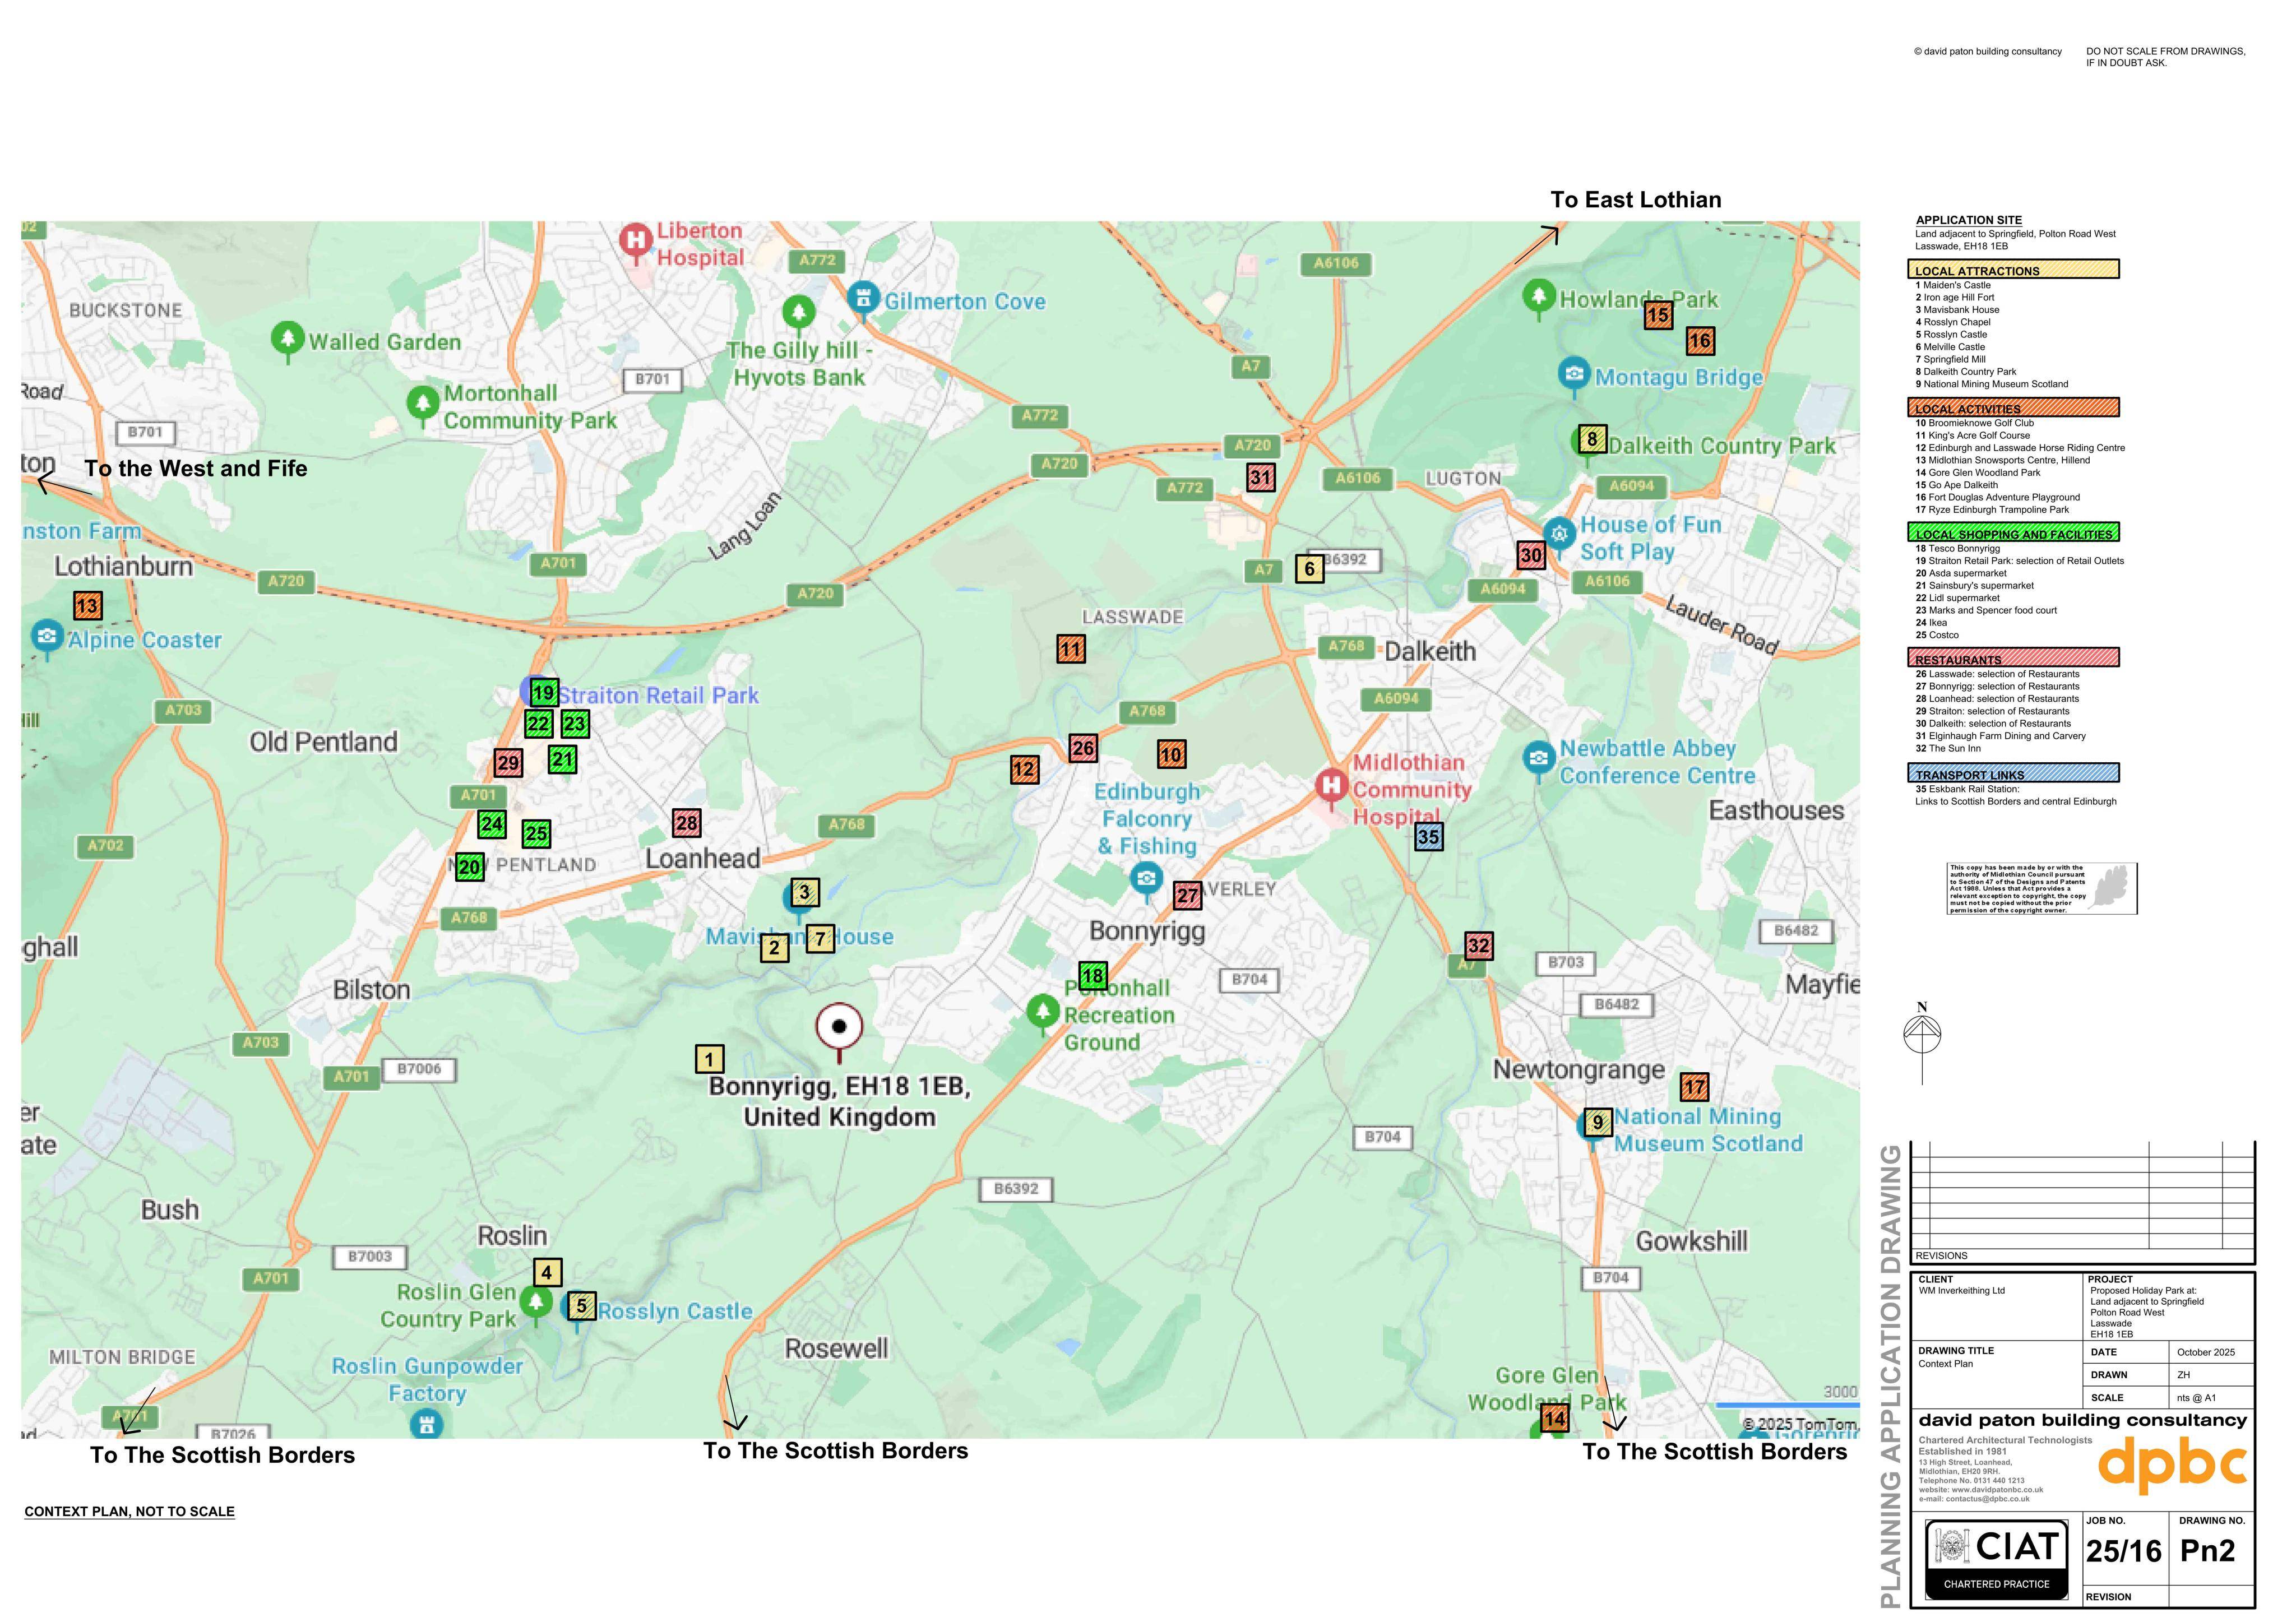
Task: Select map marker 26 for Lasswade restaurants
Action: tap(1083, 747)
